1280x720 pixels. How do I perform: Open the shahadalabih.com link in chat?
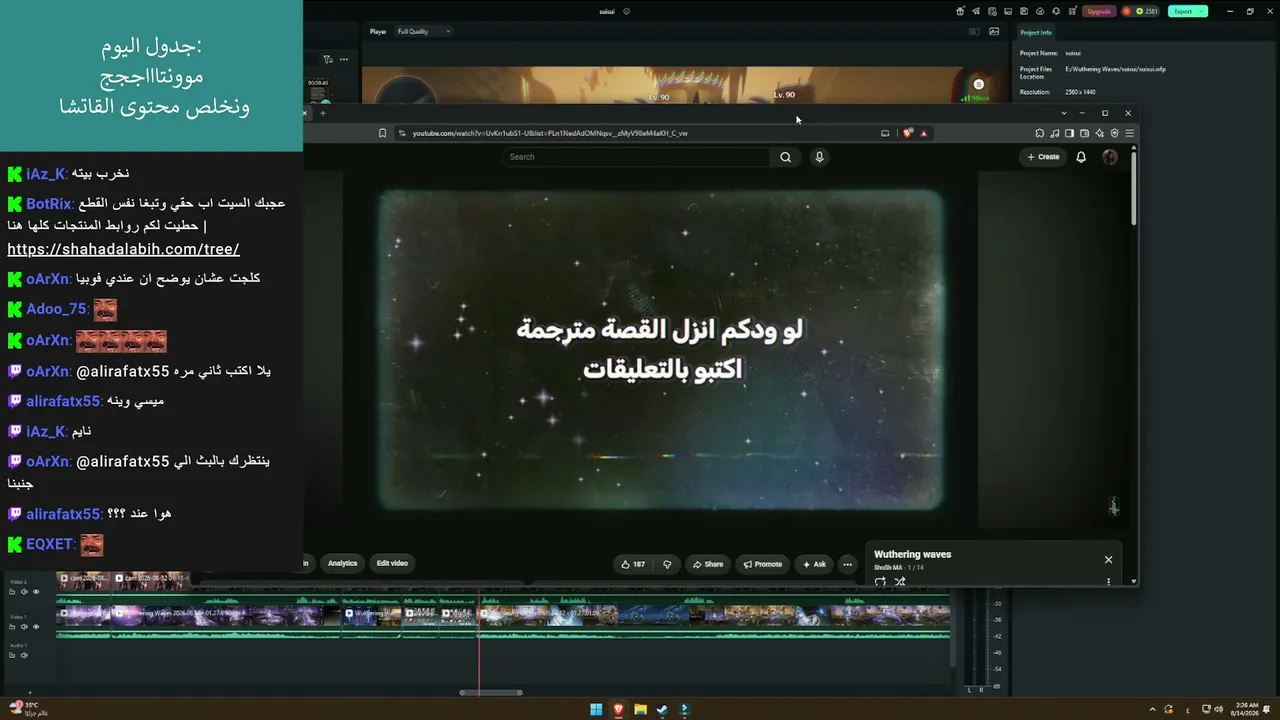[x=123, y=249]
